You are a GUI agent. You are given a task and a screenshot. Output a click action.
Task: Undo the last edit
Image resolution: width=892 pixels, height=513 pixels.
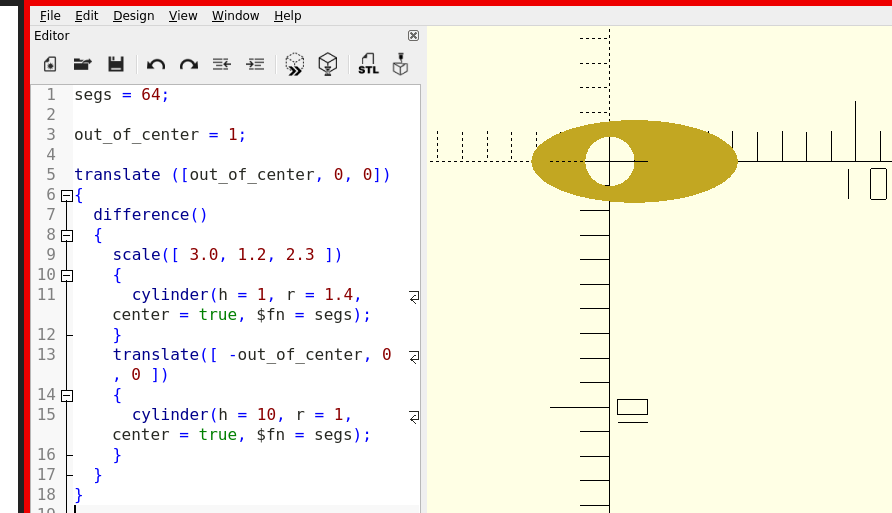point(156,64)
